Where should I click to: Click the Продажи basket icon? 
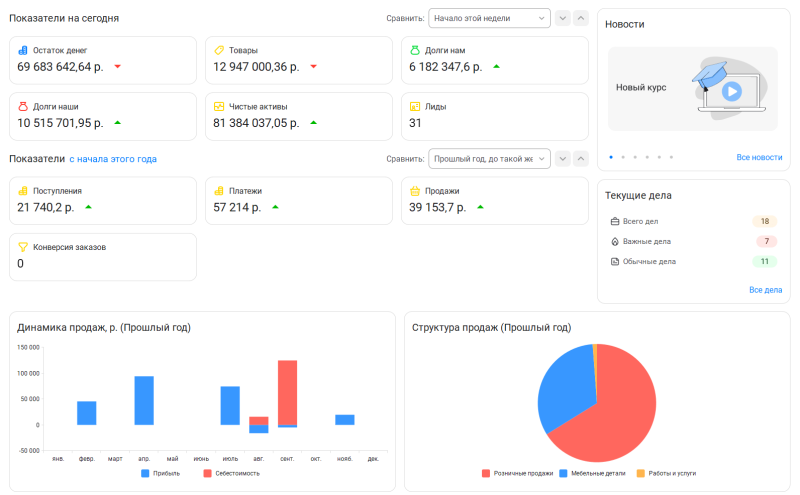[x=415, y=190]
